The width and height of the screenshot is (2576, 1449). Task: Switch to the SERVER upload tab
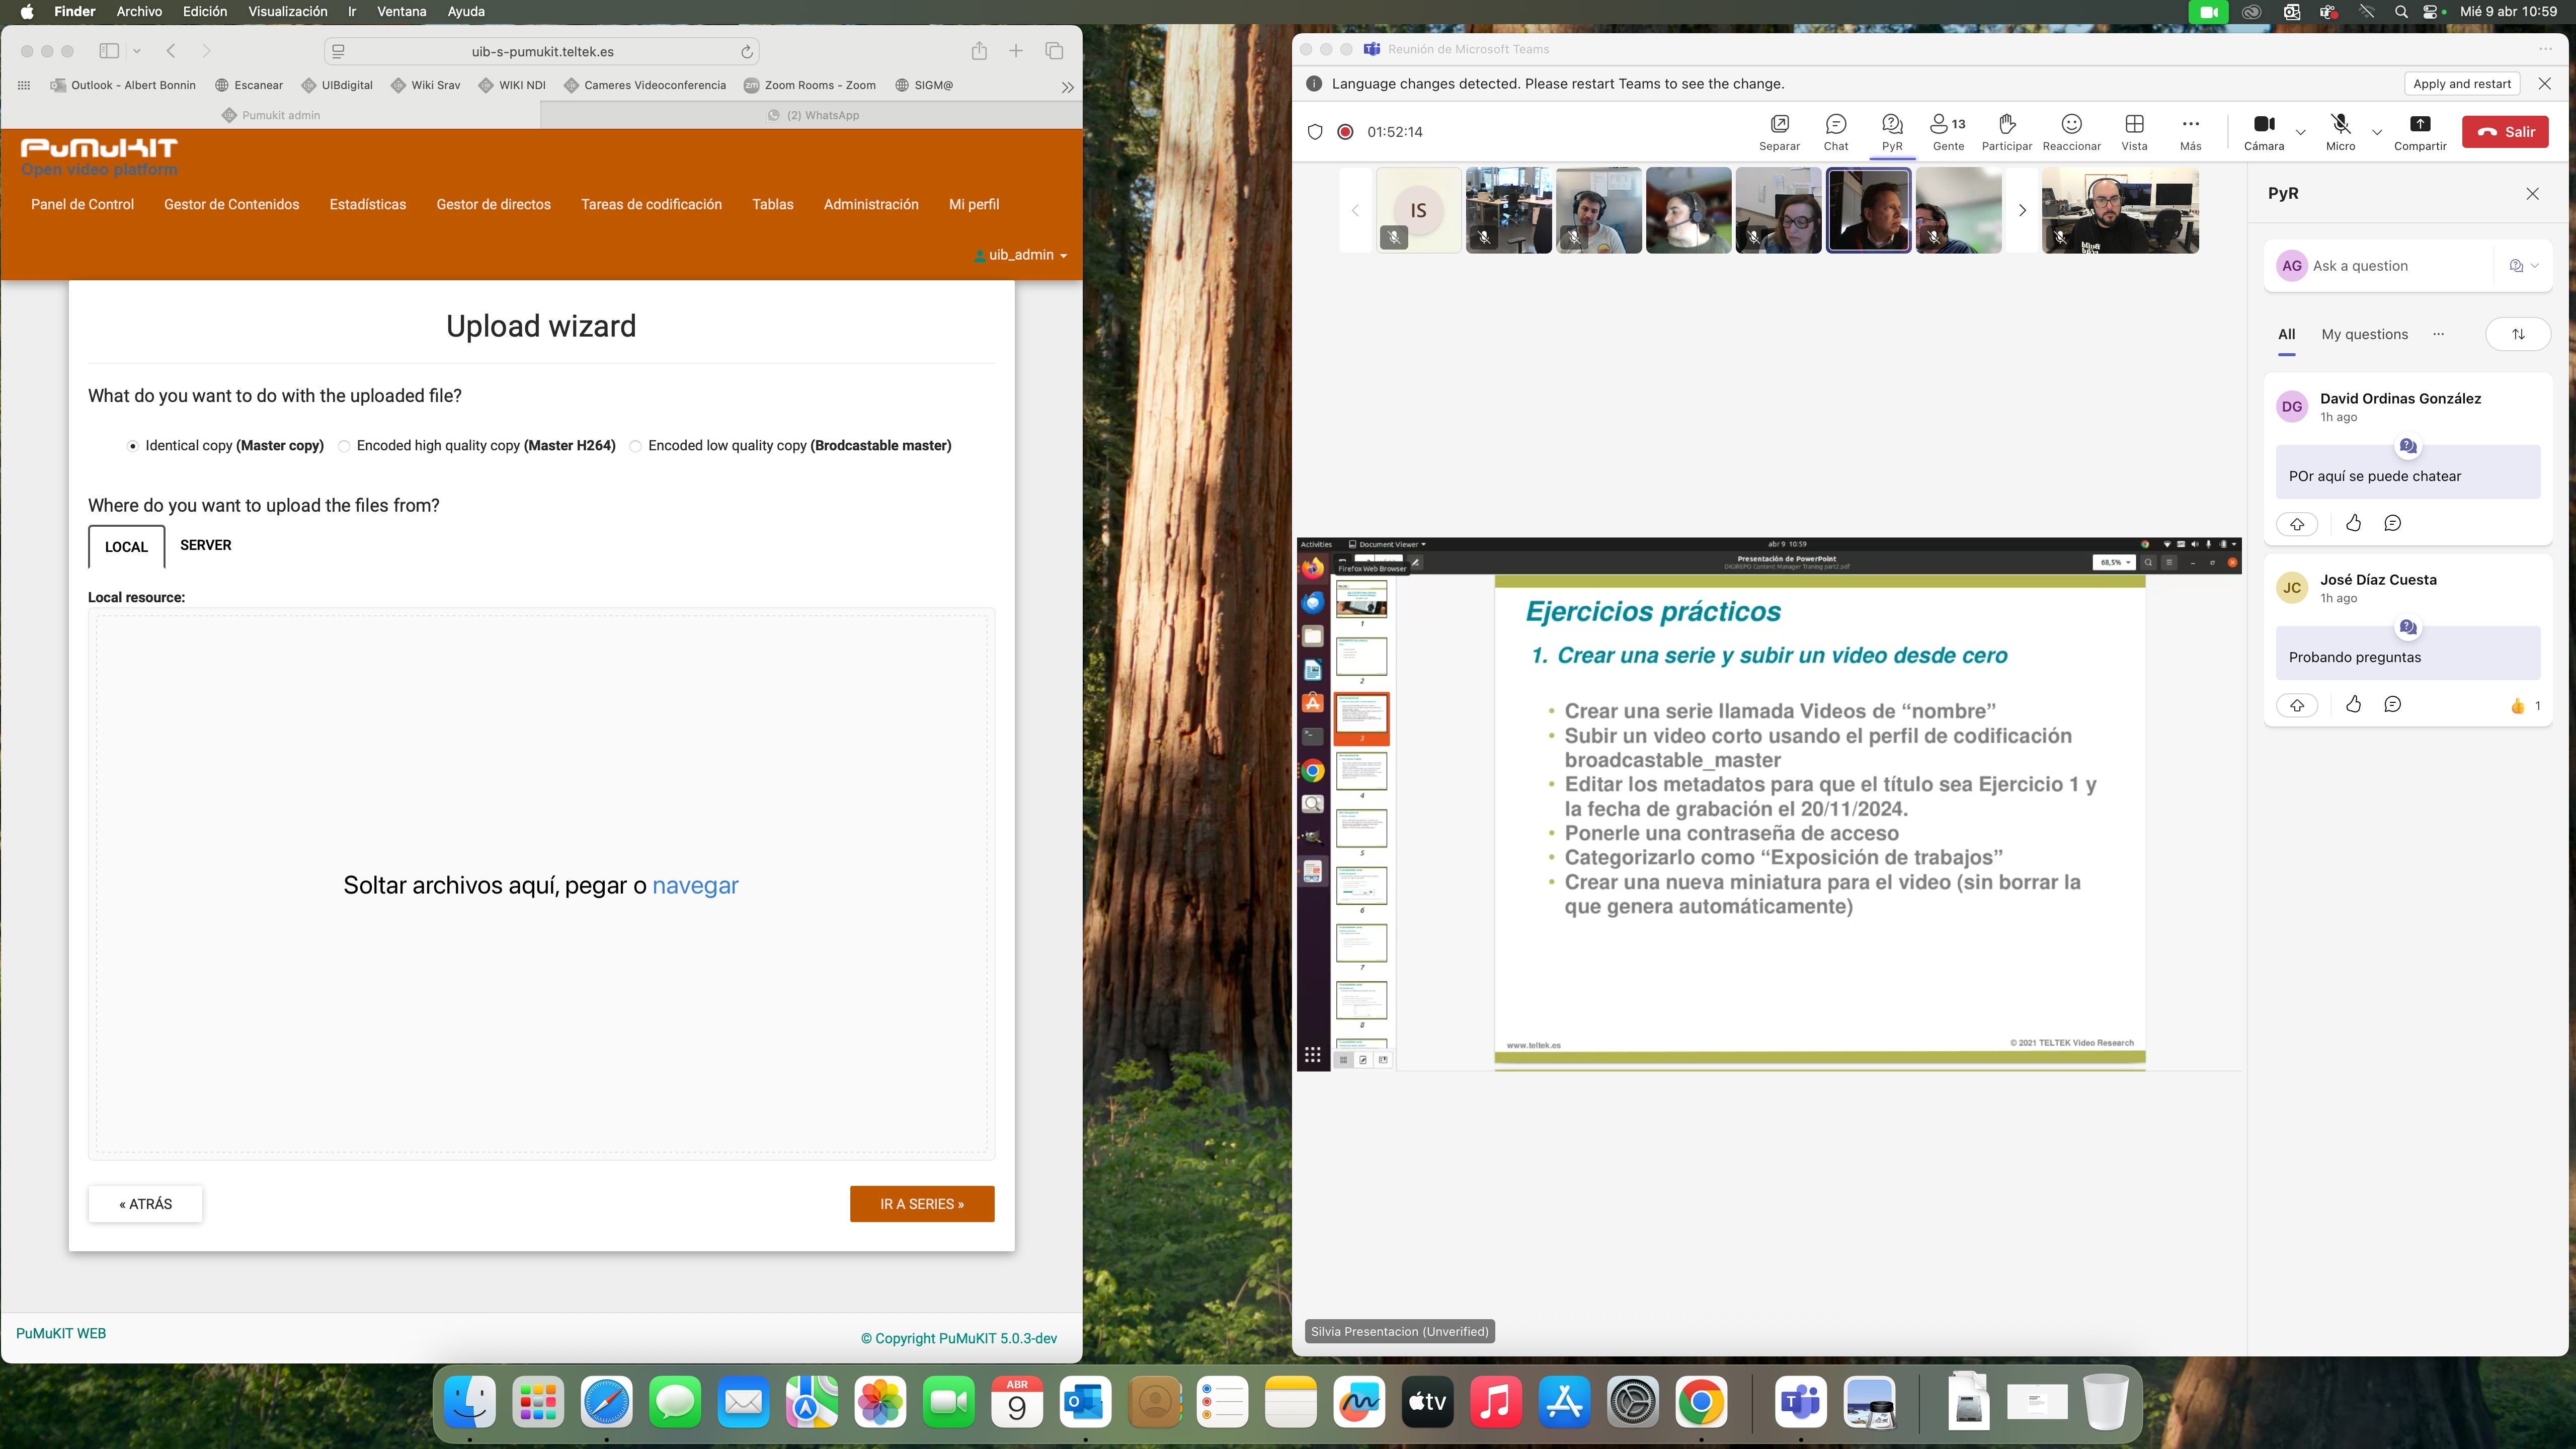[205, 545]
